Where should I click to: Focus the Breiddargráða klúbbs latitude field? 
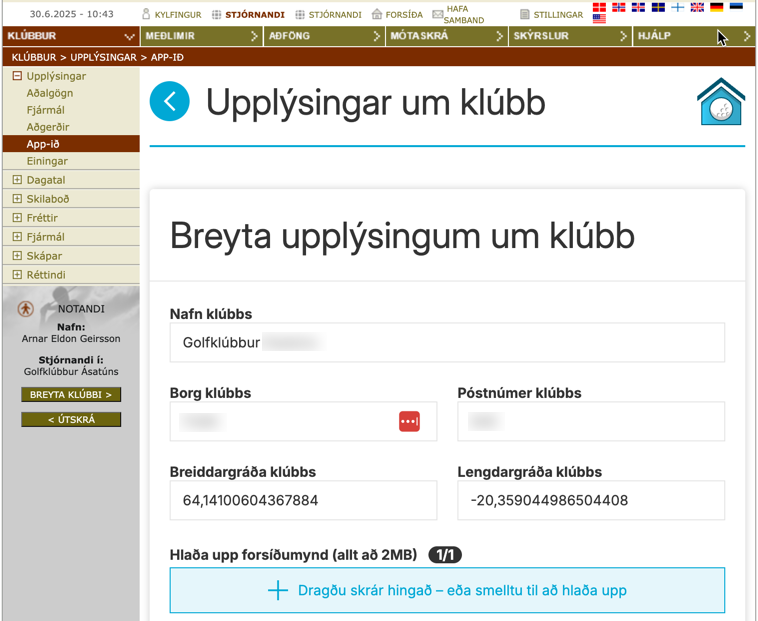(303, 500)
